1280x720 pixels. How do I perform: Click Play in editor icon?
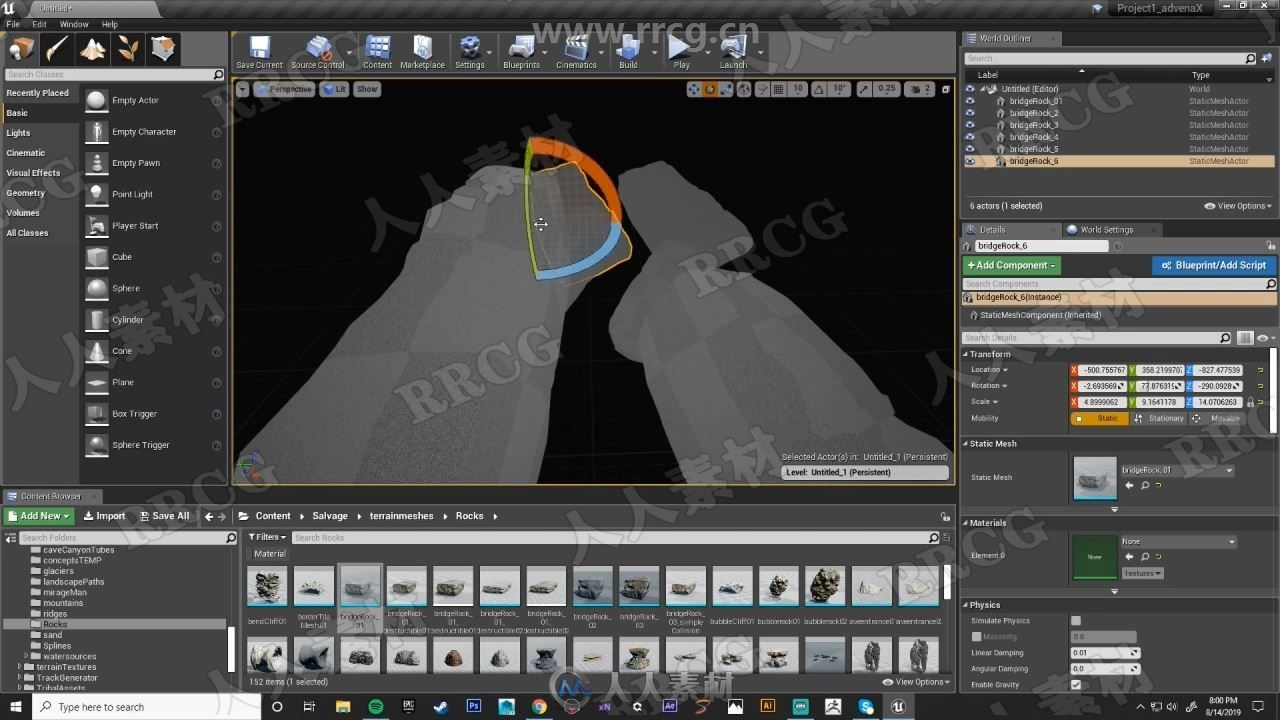(681, 52)
